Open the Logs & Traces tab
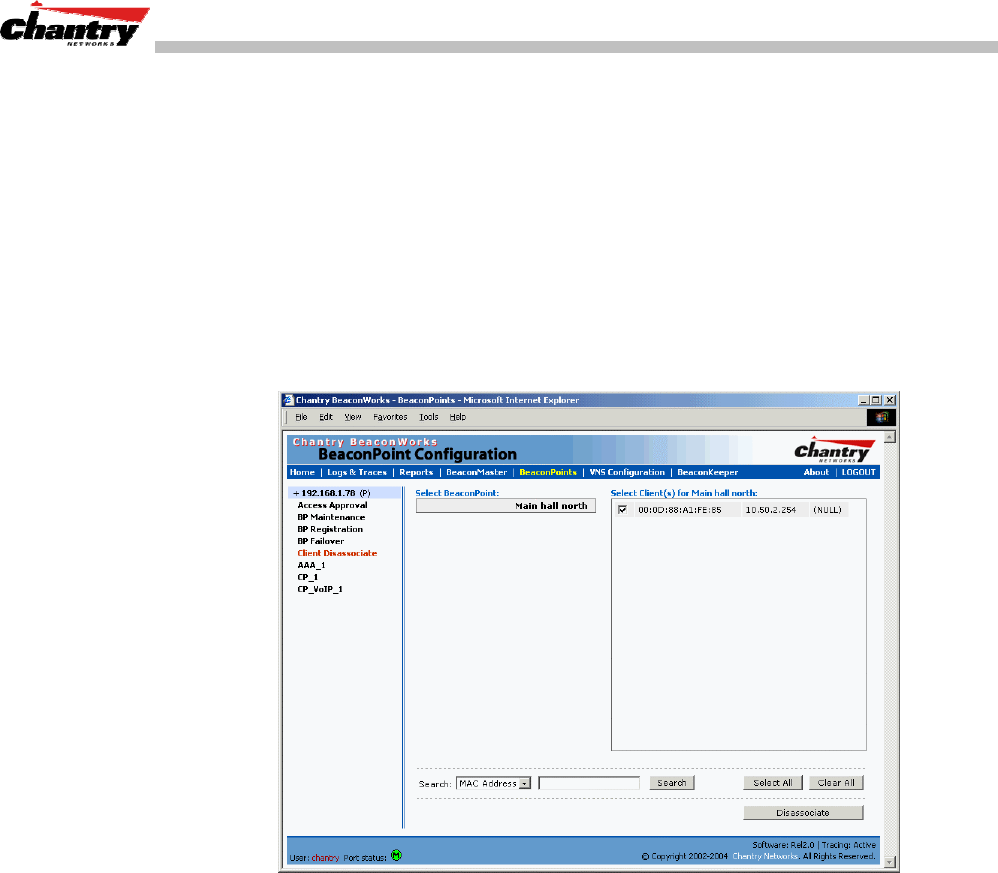Screen dimensions: 998x873 (x=357, y=472)
